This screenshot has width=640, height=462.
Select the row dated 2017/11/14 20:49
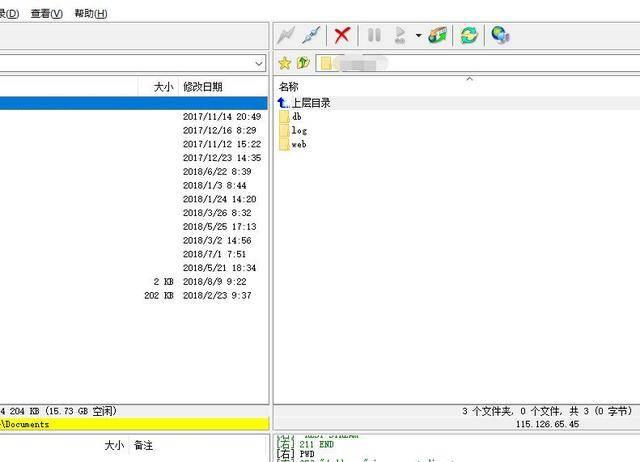pos(133,117)
